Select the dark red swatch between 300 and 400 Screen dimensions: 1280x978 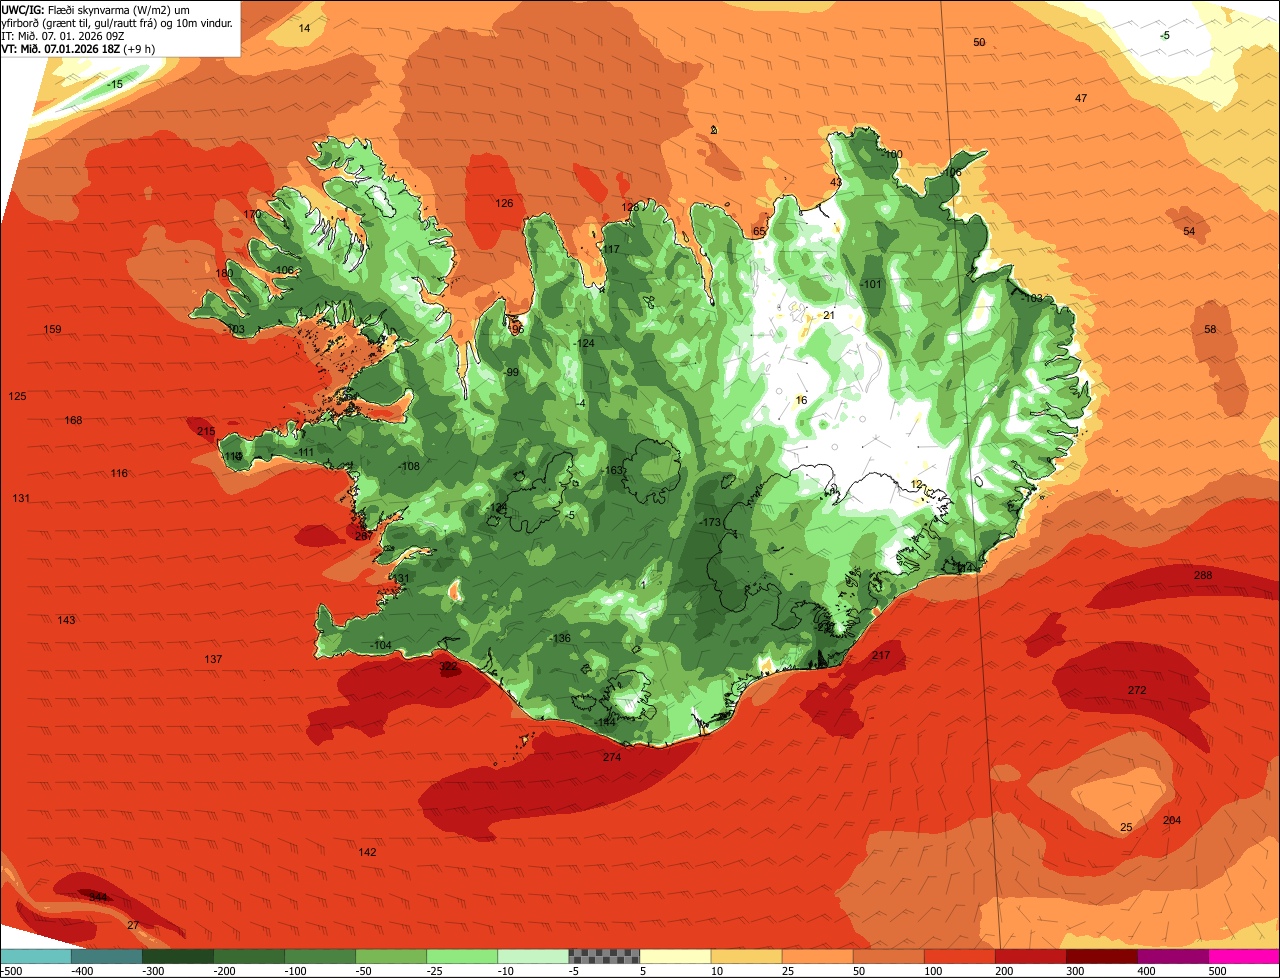coord(1101,955)
